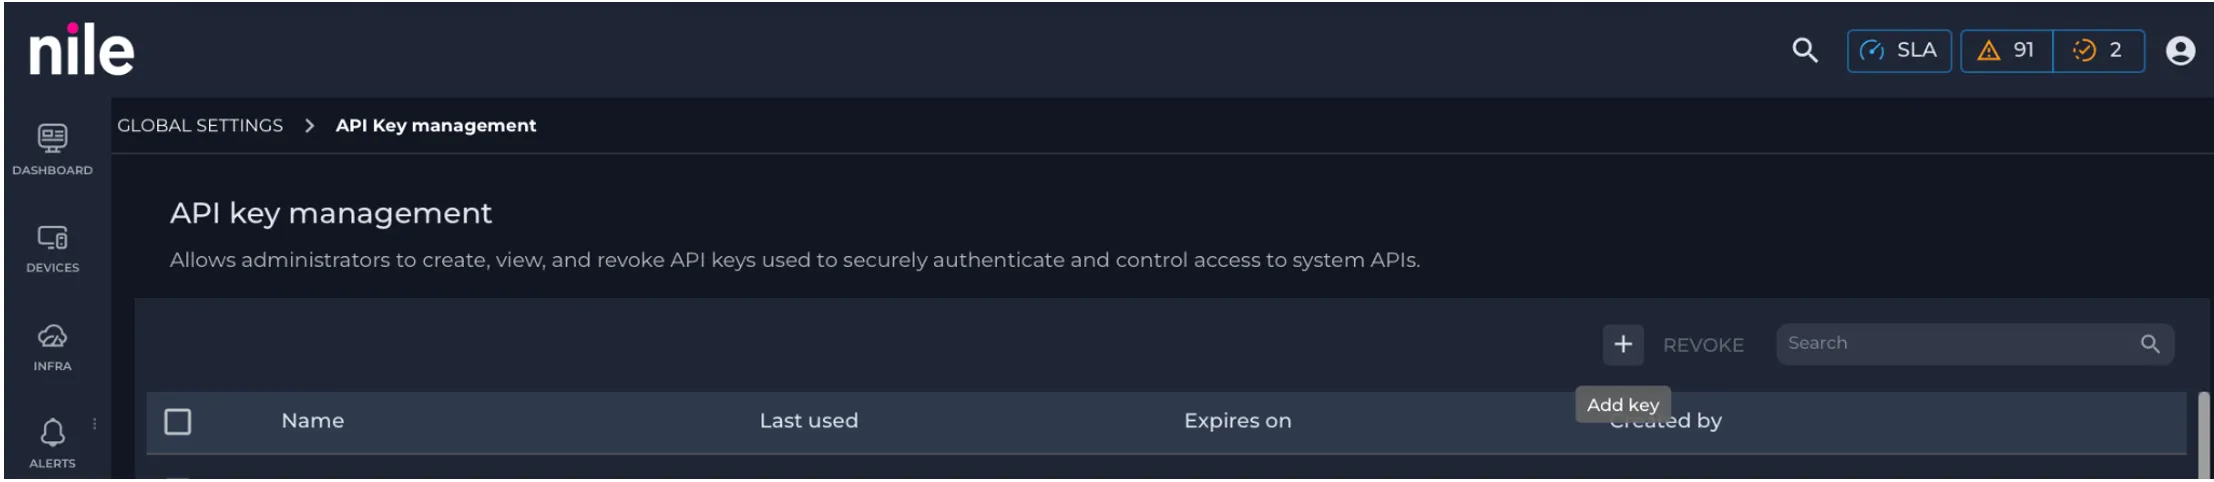Go back to GLOBAL SETTINGS breadcrumb
The height and width of the screenshot is (482, 2214).
pyautogui.click(x=200, y=125)
